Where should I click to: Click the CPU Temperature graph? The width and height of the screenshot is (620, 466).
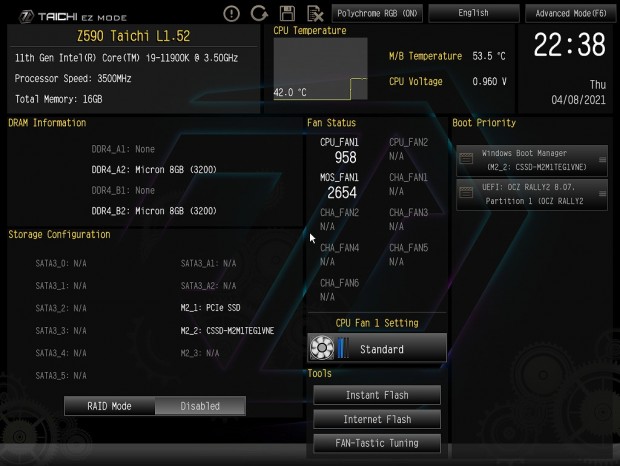321,69
